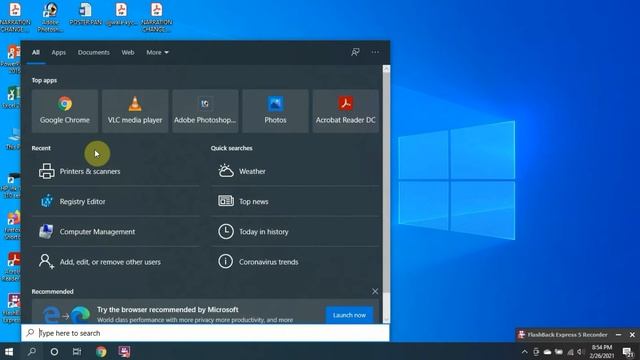Dismiss the Recommended section
This screenshot has height=360, width=640.
click(x=375, y=291)
